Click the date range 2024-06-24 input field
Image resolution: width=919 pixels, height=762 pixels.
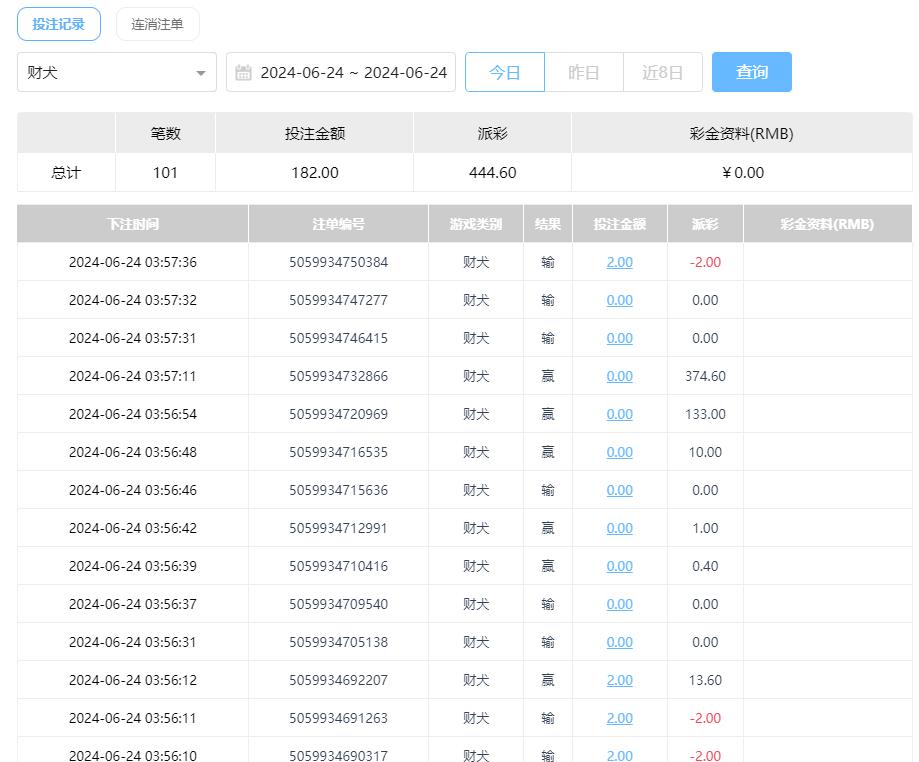pos(353,73)
